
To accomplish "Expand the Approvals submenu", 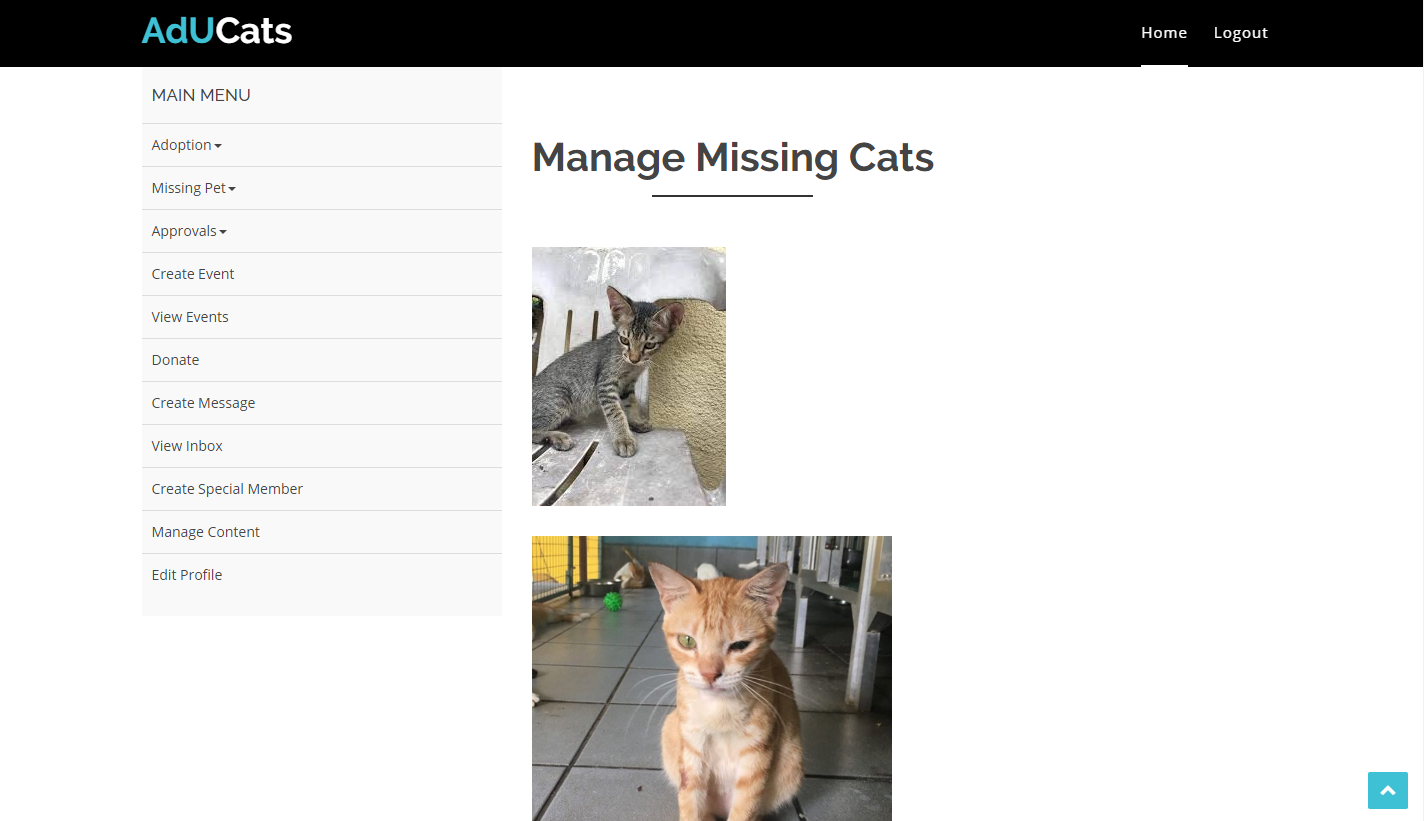I will point(188,231).
